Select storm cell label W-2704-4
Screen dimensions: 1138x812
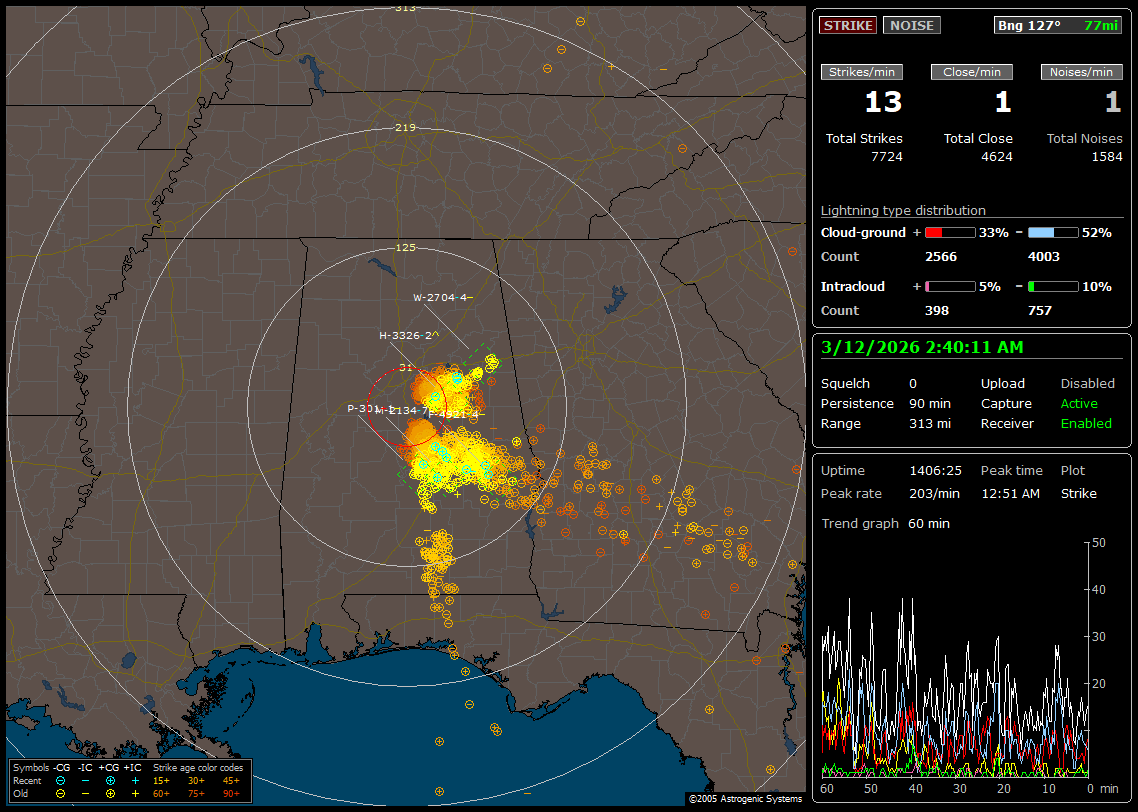point(442,297)
